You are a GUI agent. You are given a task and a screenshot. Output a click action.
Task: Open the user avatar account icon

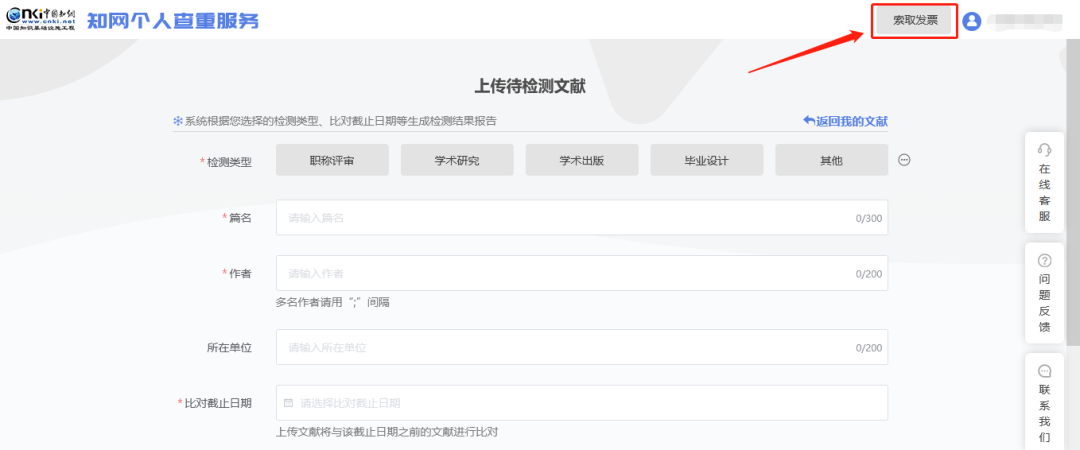pyautogui.click(x=972, y=21)
